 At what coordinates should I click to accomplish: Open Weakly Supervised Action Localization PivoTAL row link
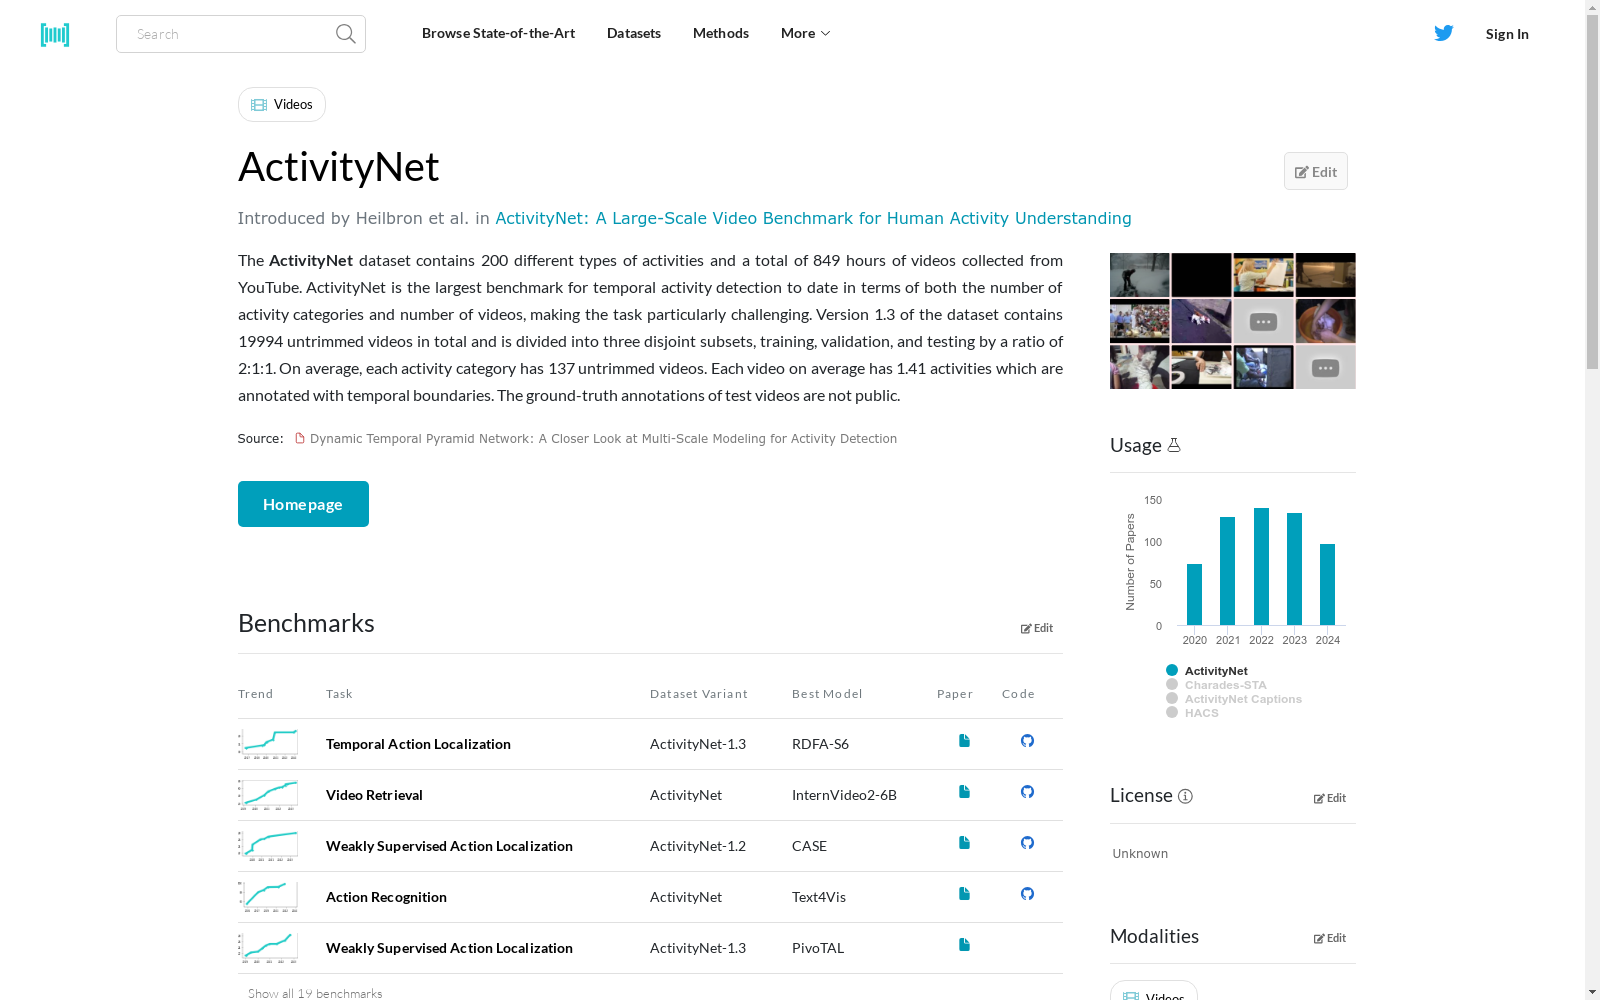click(x=449, y=948)
